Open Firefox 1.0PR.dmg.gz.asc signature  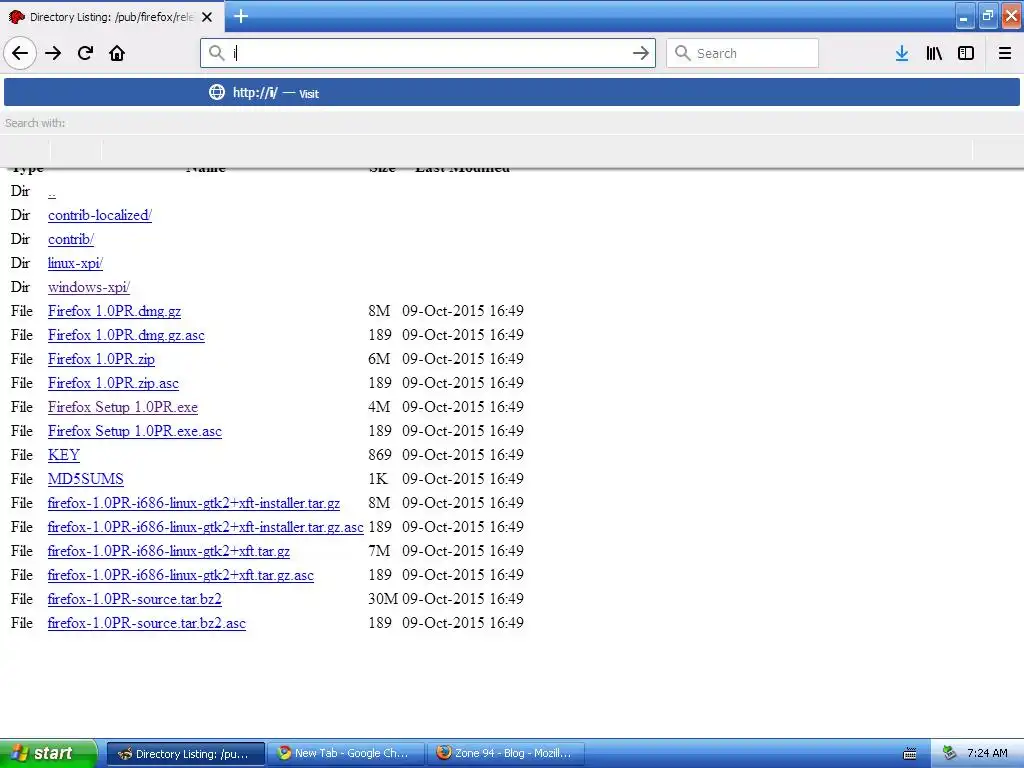126,335
